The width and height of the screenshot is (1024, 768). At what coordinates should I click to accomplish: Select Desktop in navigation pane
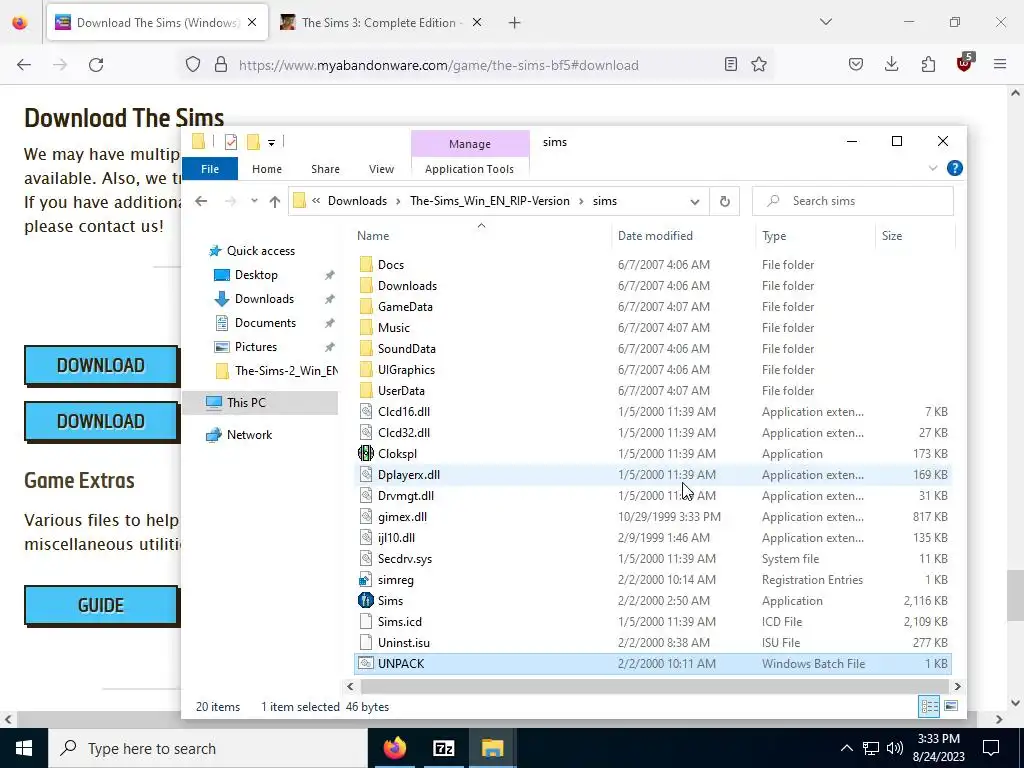click(x=256, y=275)
